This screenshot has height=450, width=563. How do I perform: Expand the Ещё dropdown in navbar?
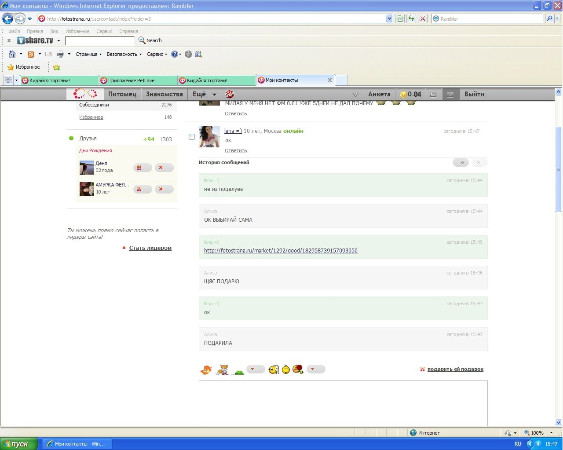click(204, 94)
